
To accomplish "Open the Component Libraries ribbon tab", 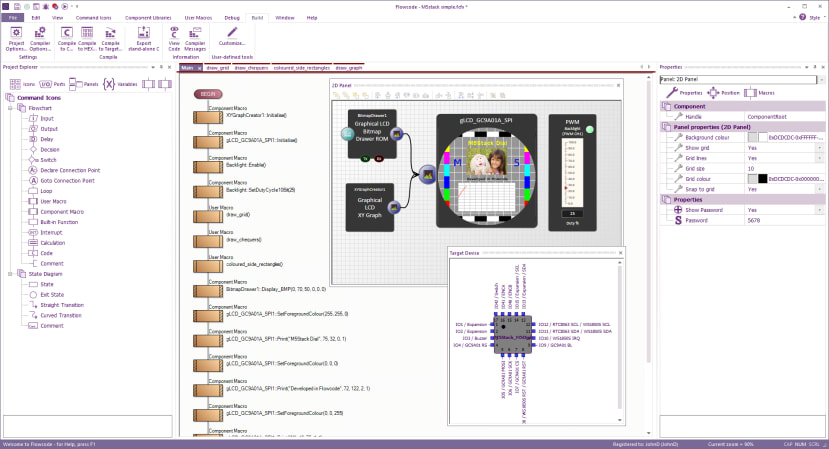I will 148,17.
